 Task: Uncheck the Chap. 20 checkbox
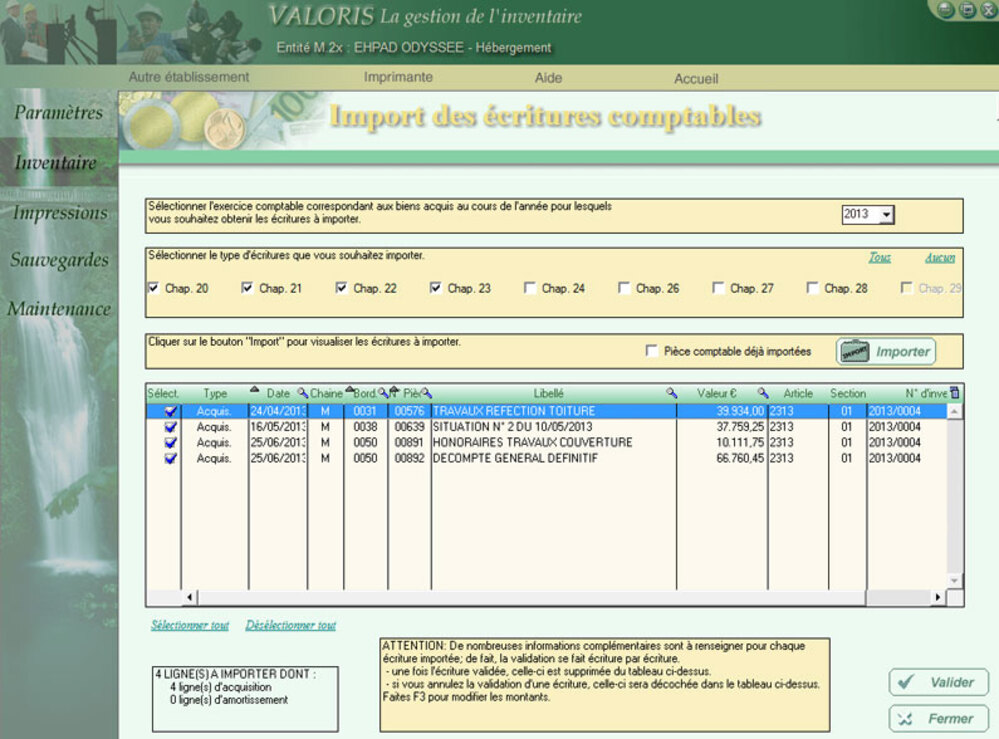[x=154, y=288]
